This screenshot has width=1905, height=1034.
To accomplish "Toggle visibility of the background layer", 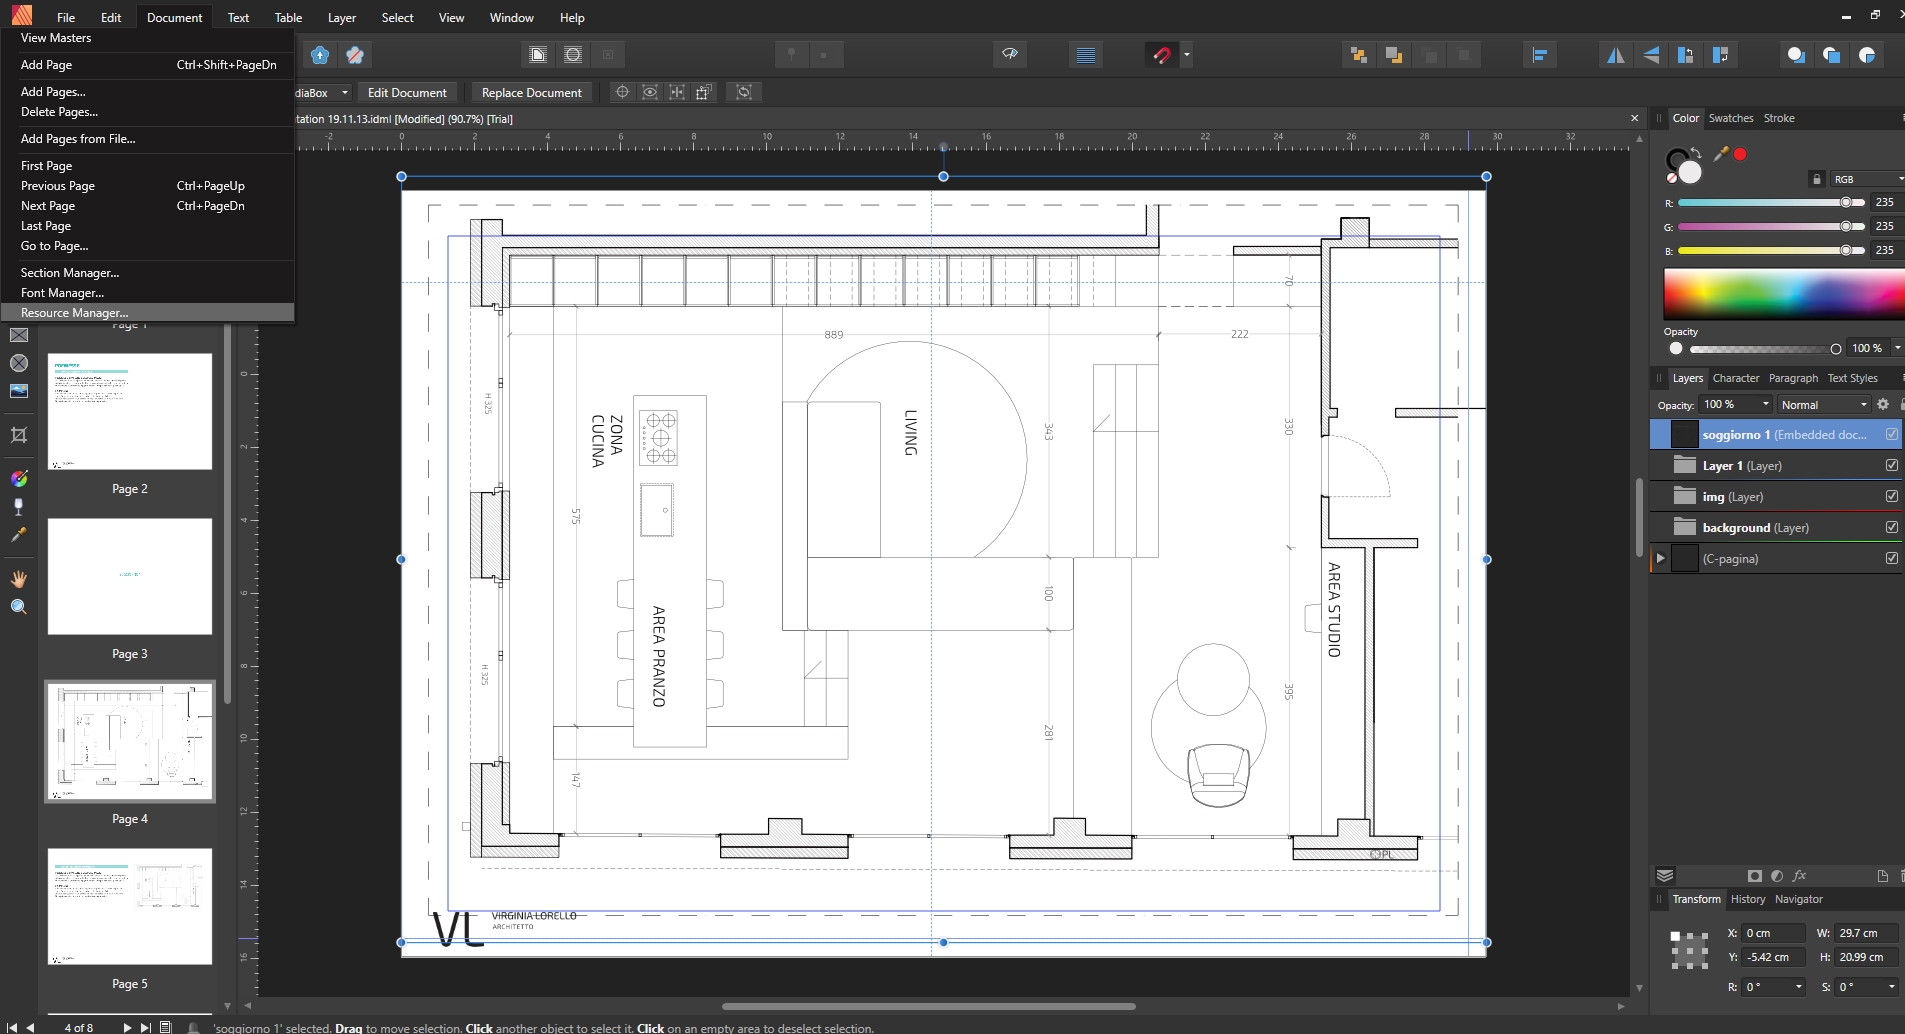I will 1891,527.
